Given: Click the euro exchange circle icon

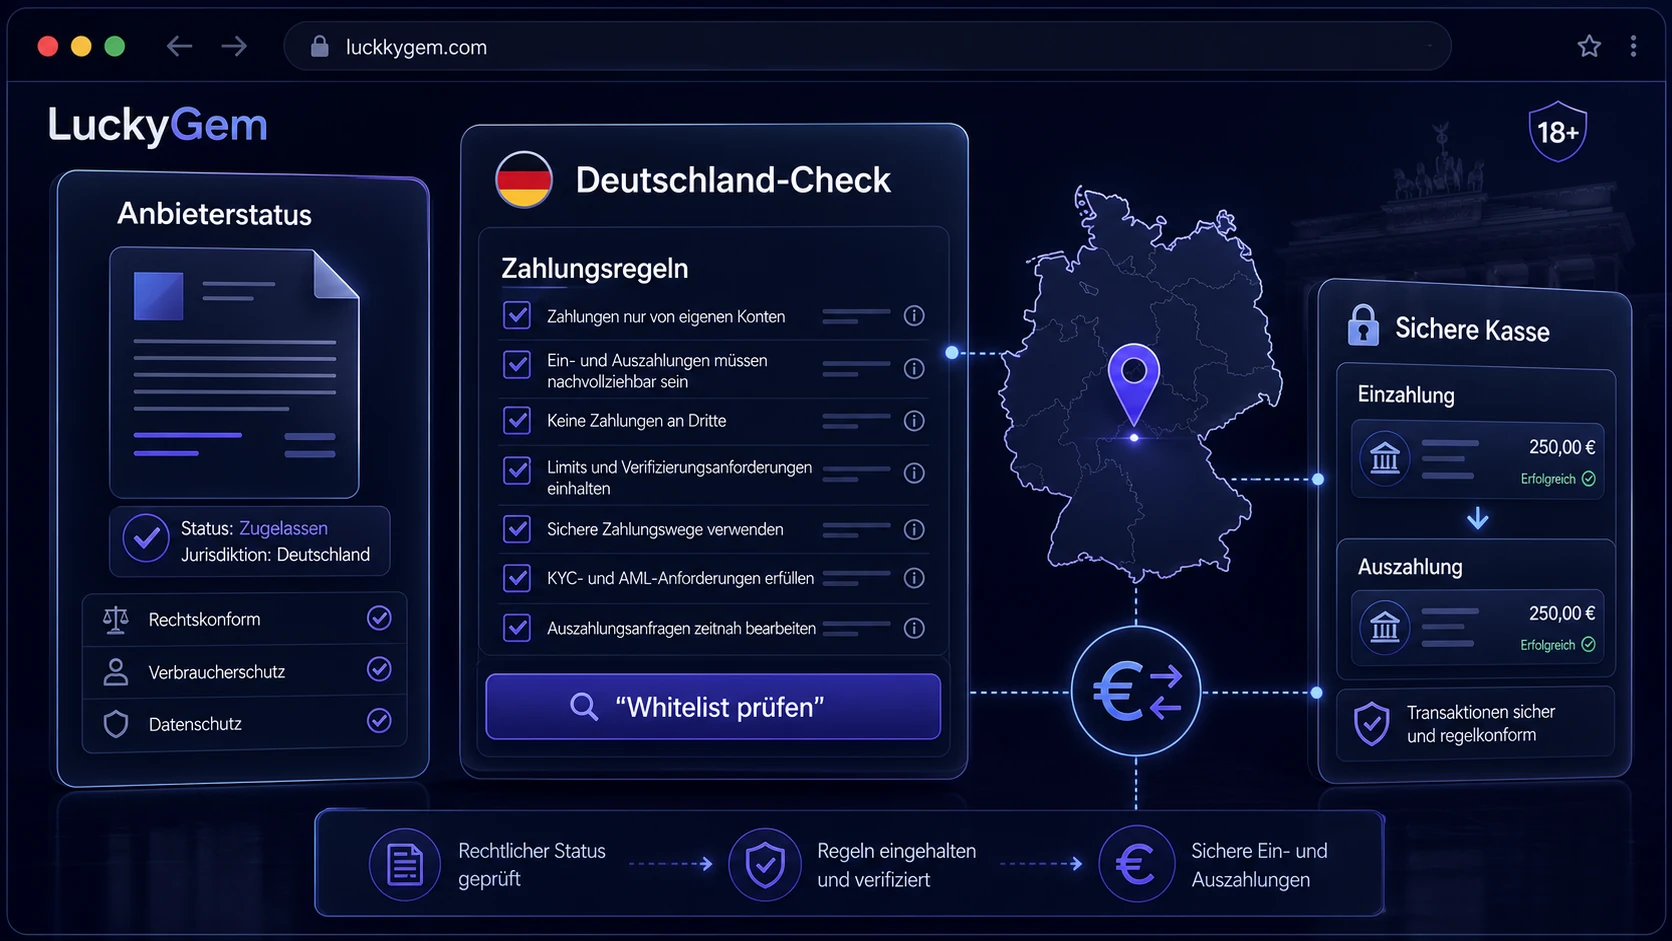Looking at the screenshot, I should pyautogui.click(x=1136, y=691).
